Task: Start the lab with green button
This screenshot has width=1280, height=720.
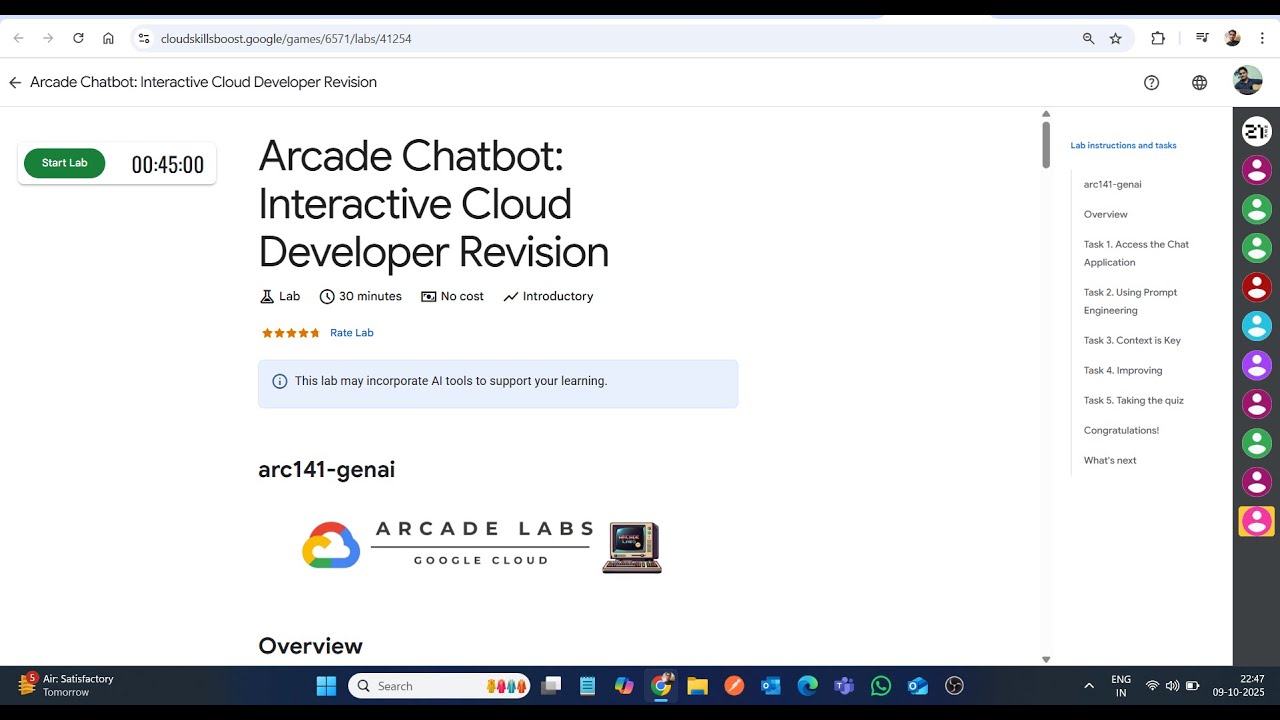Action: click(x=64, y=163)
